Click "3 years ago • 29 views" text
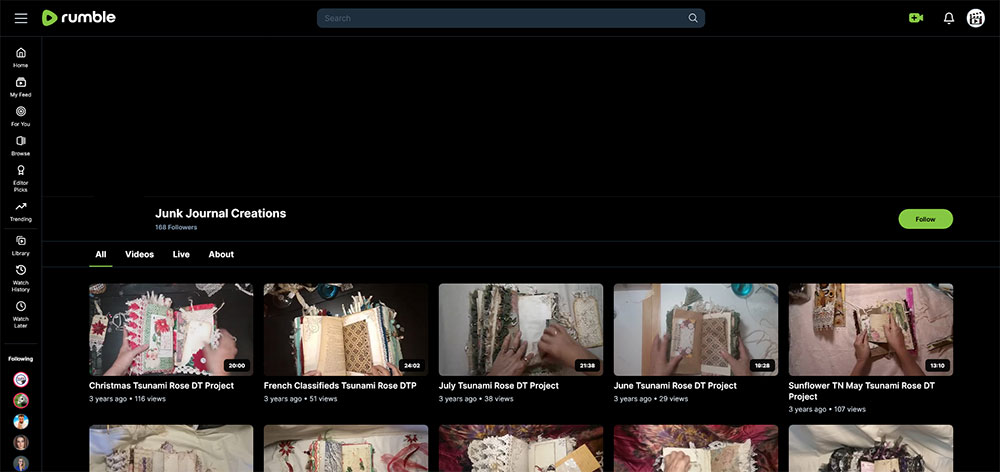1000x472 pixels. [651, 399]
